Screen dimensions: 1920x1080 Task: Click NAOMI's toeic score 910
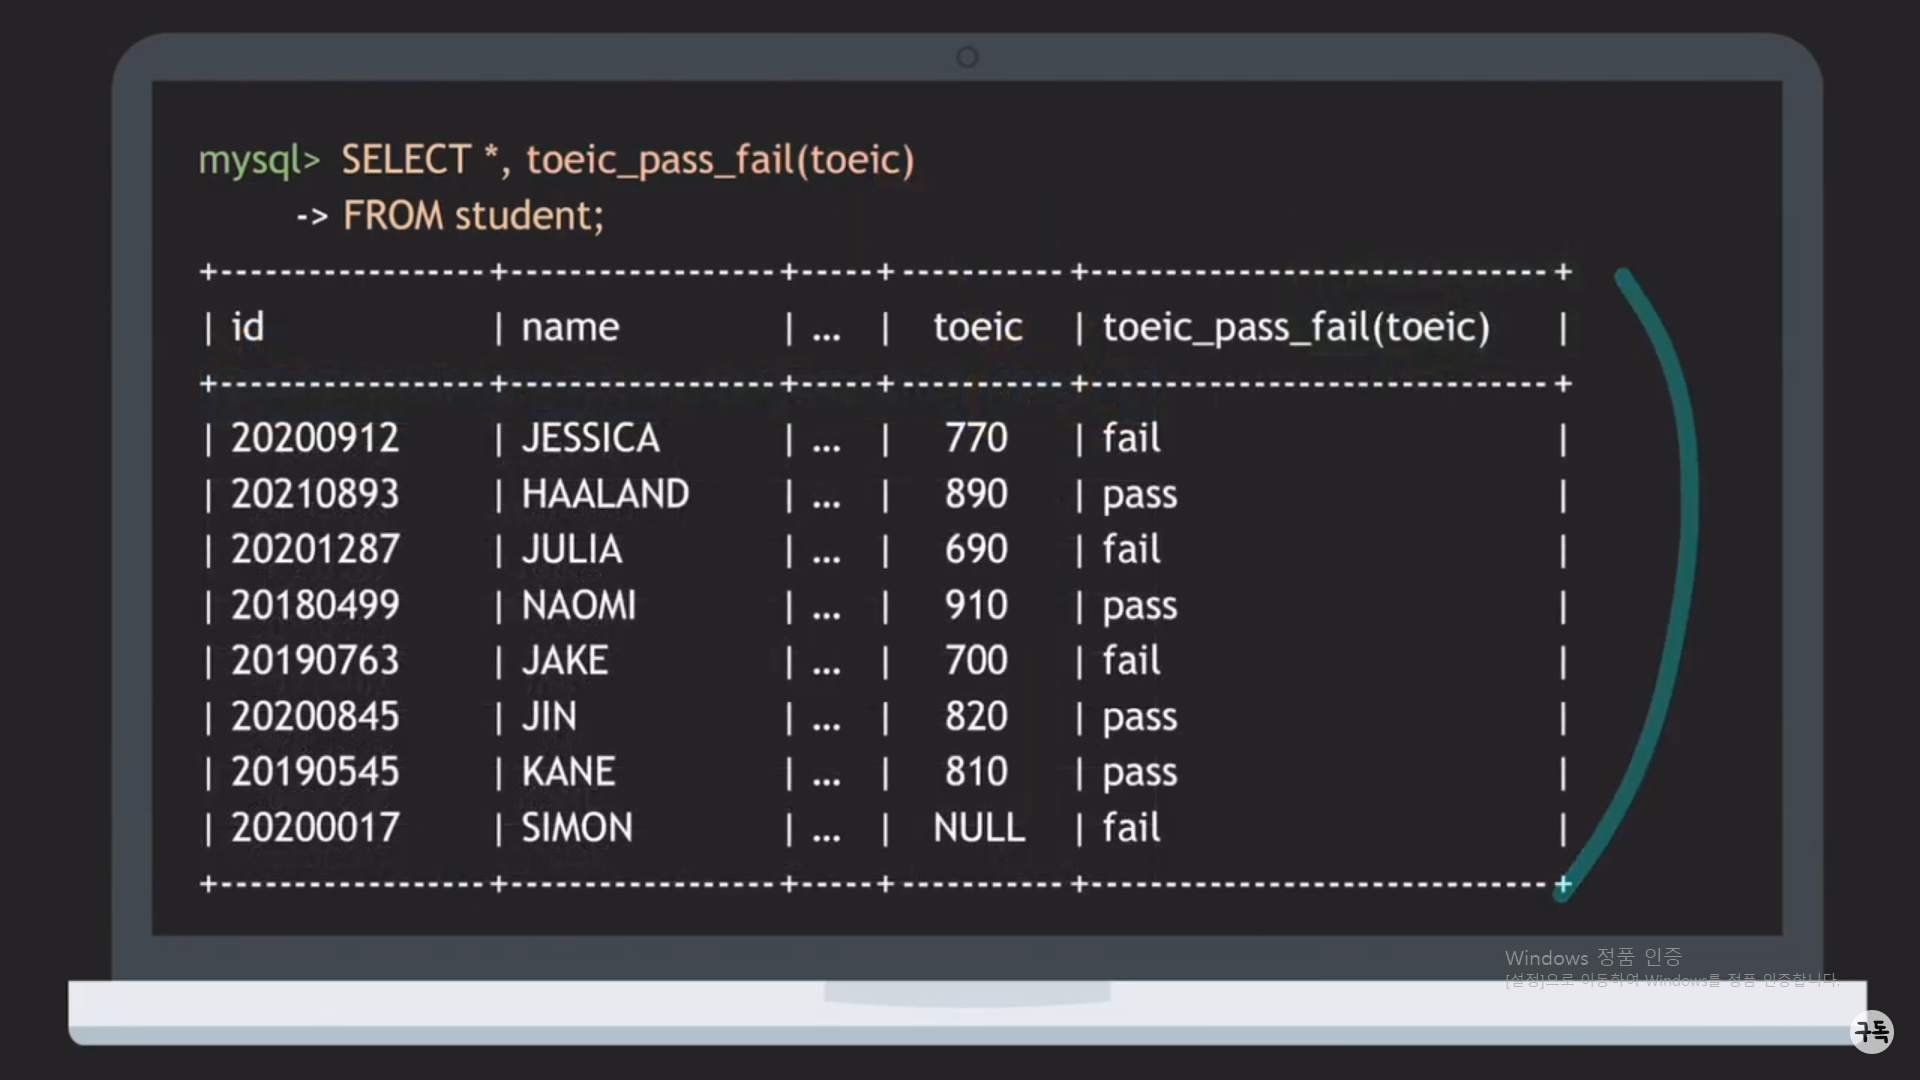[x=976, y=605]
